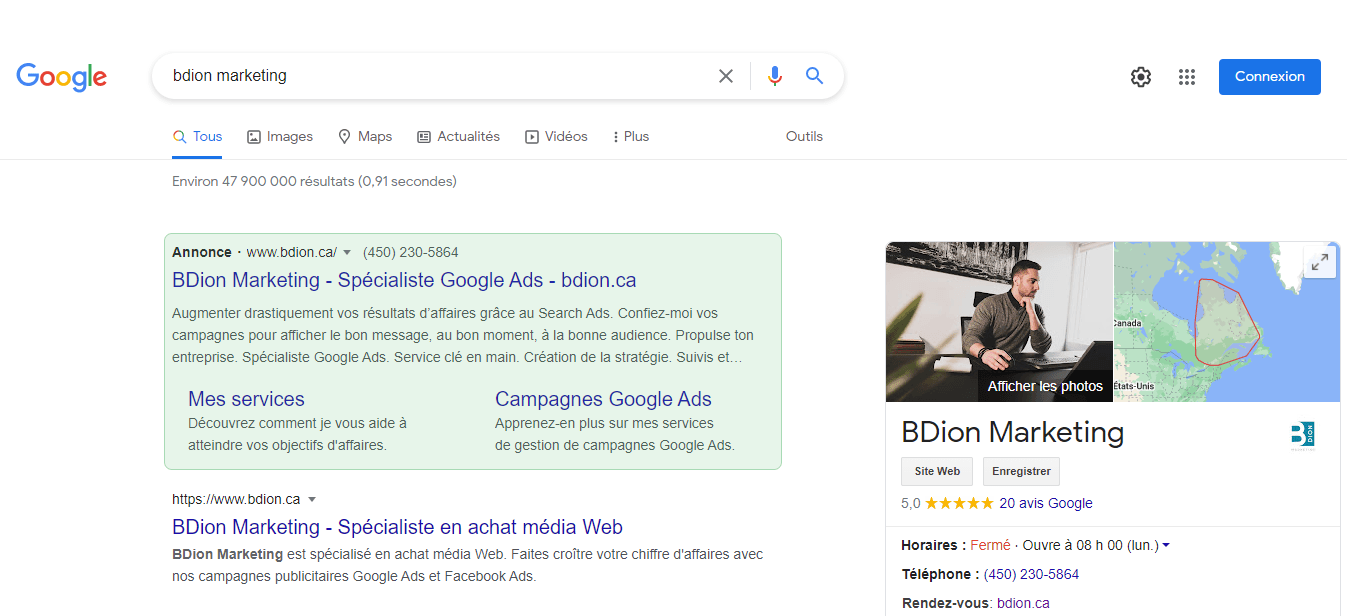This screenshot has width=1347, height=616.
Task: Select the Maps results tab
Action: tap(365, 136)
